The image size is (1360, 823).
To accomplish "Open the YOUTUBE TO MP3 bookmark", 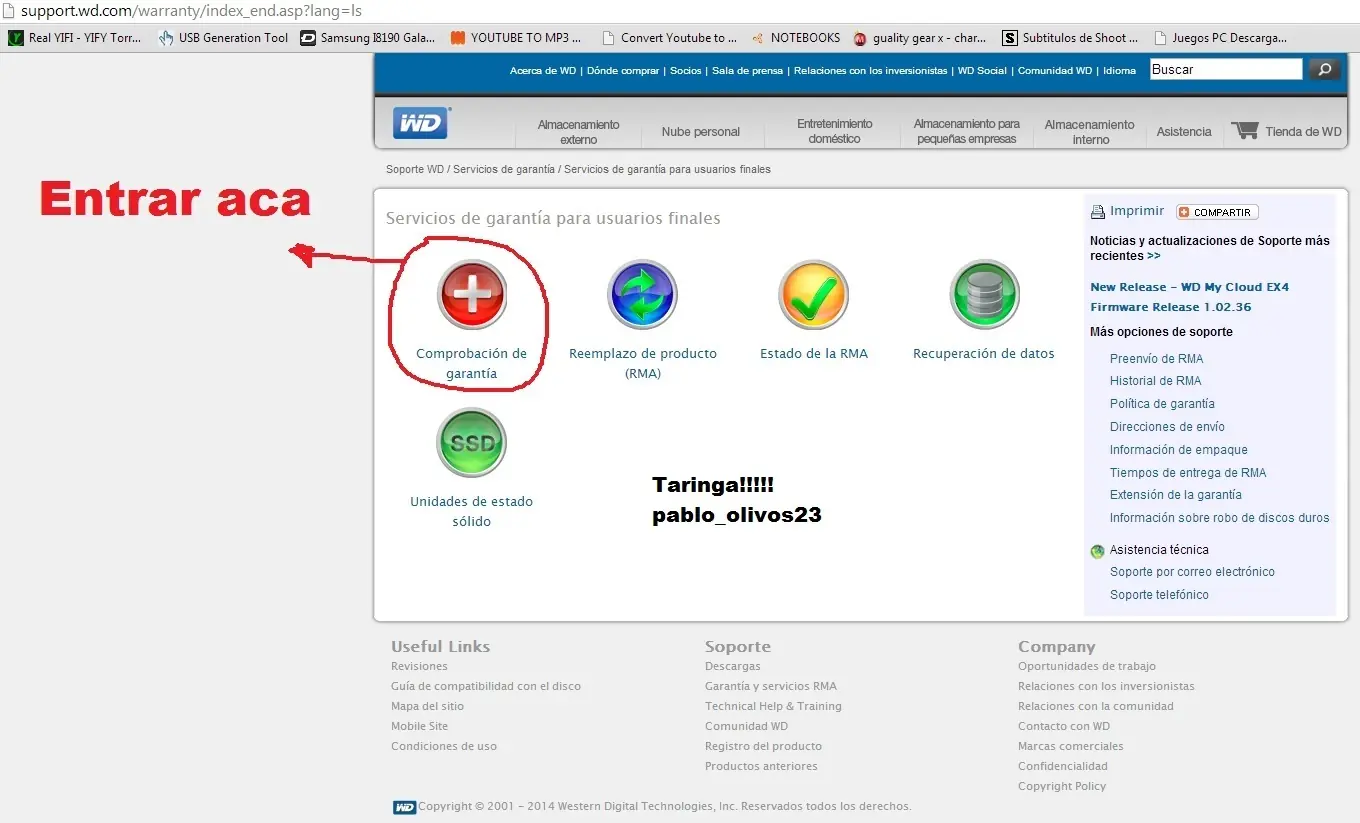I will click(516, 38).
